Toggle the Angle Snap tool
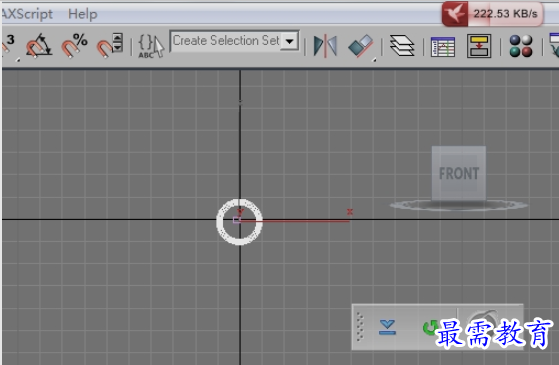This screenshot has width=559, height=365. pyautogui.click(x=39, y=46)
